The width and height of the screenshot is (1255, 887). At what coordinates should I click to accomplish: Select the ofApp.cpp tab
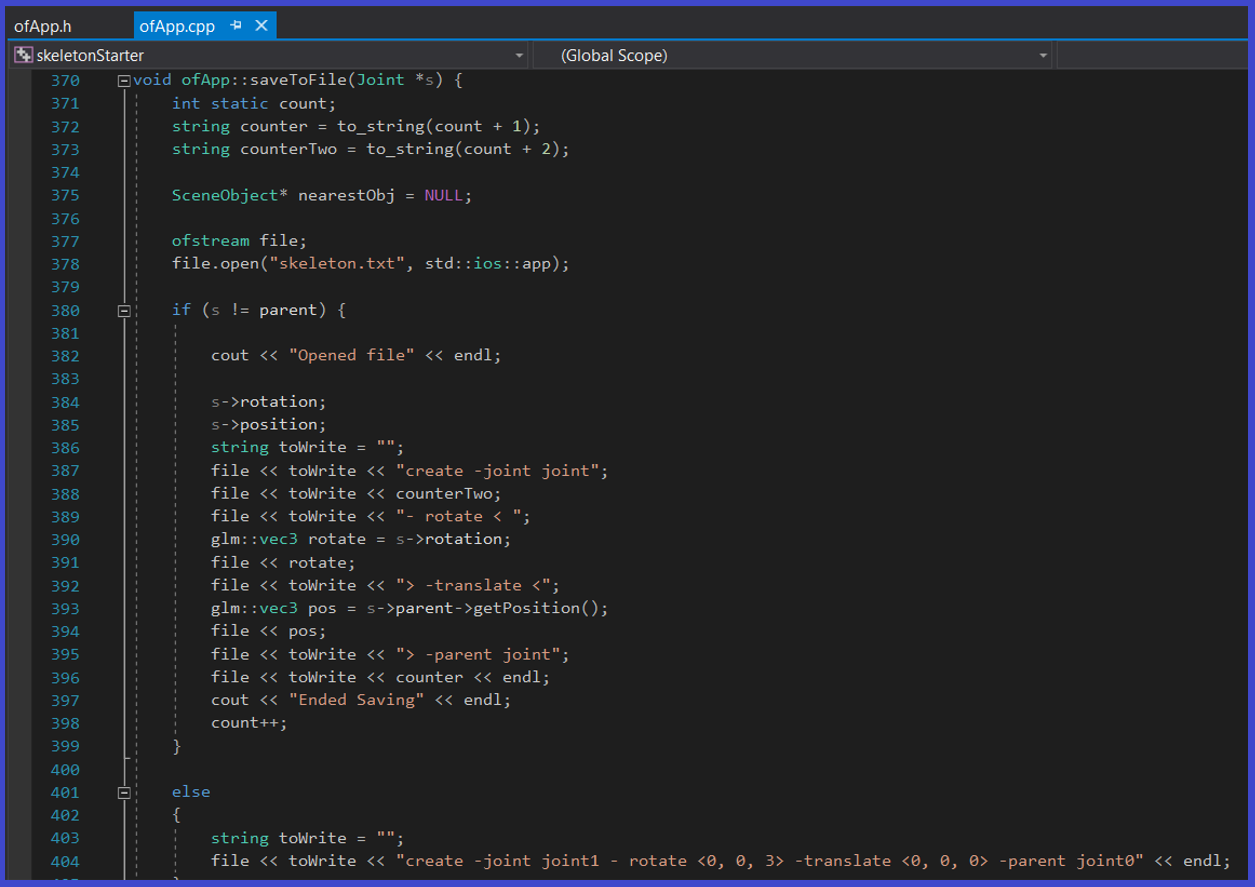pos(177,26)
